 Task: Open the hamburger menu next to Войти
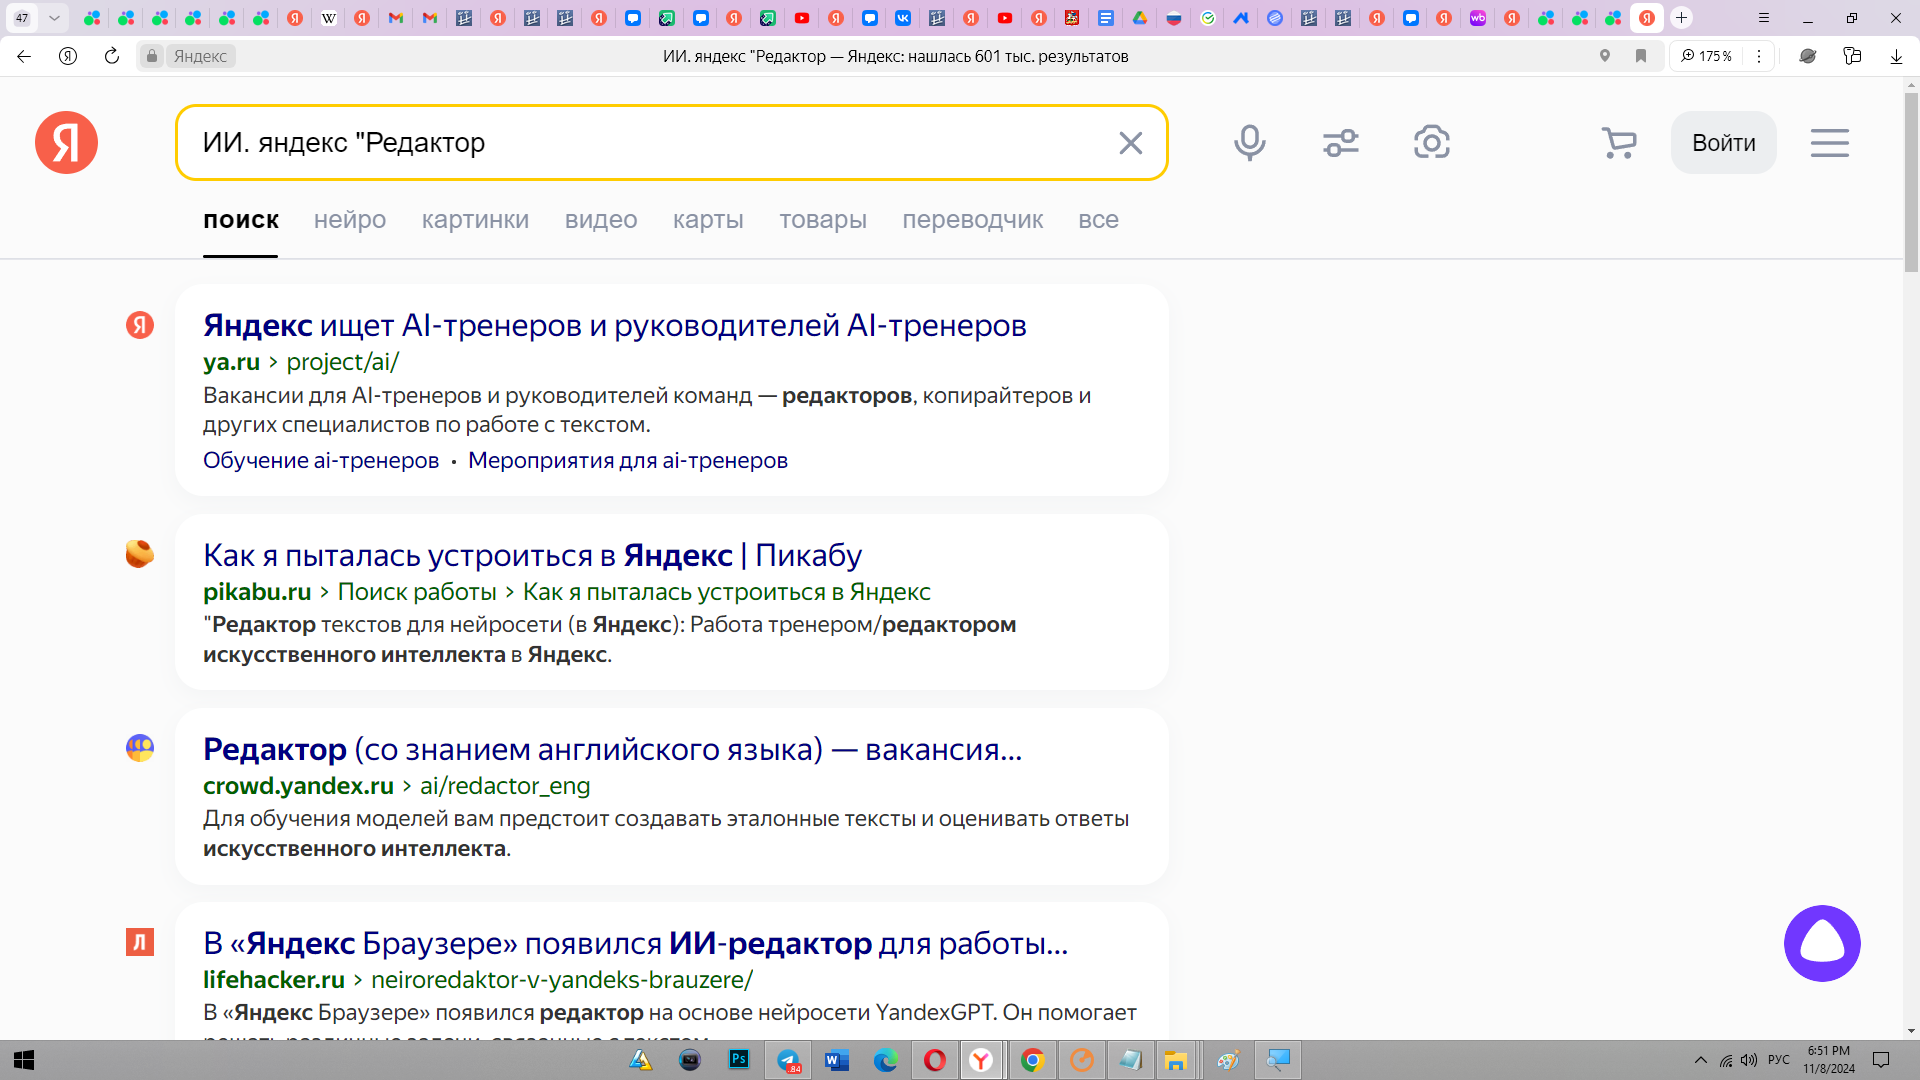click(1829, 143)
